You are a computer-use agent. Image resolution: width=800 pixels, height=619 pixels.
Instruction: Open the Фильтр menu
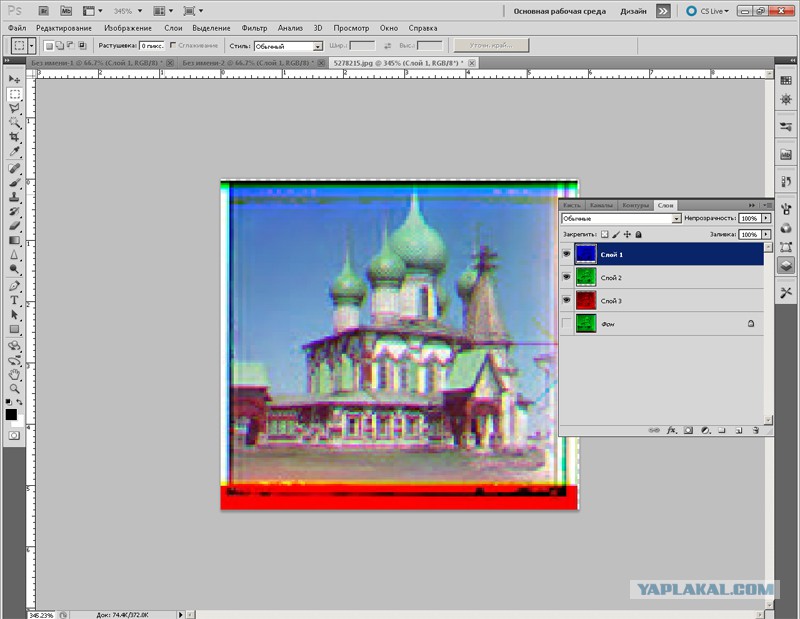254,28
